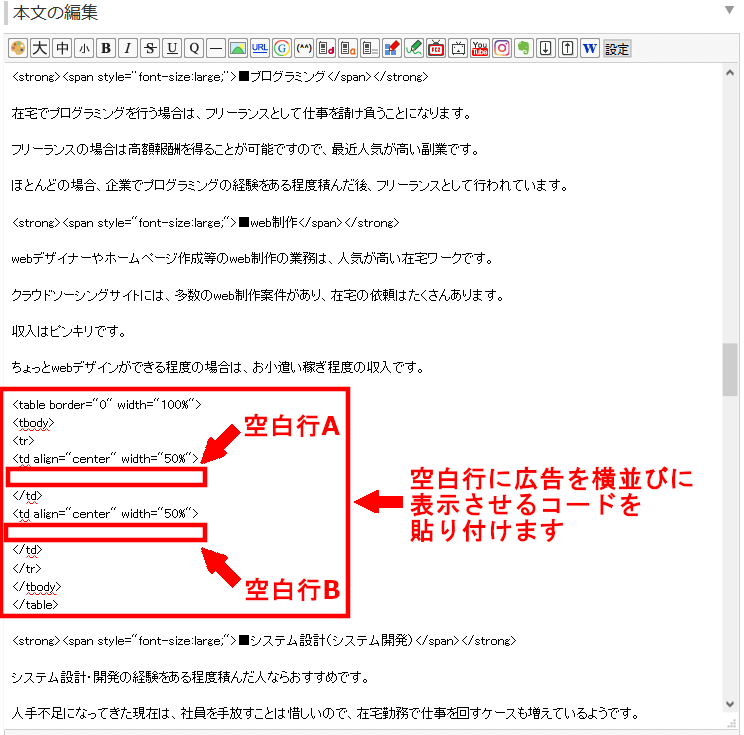Click the editor scrollbar down arrow

coord(730,705)
